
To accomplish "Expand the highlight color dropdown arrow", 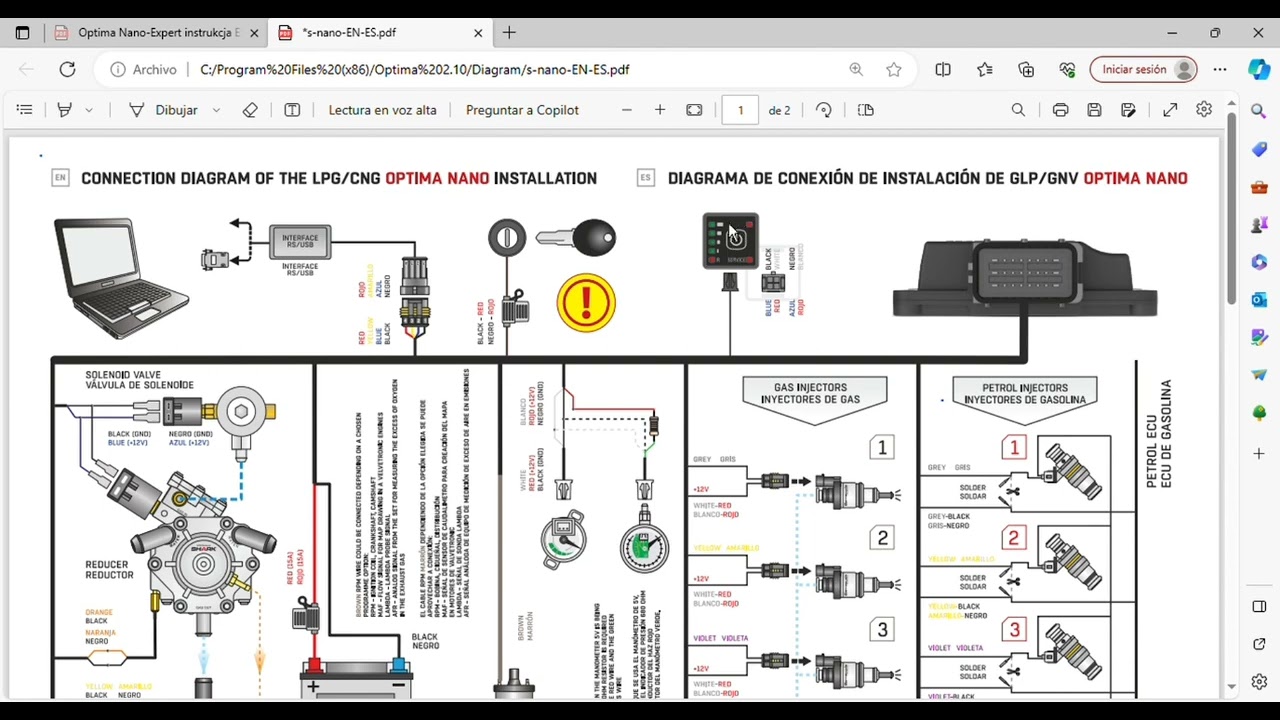I will (x=89, y=110).
